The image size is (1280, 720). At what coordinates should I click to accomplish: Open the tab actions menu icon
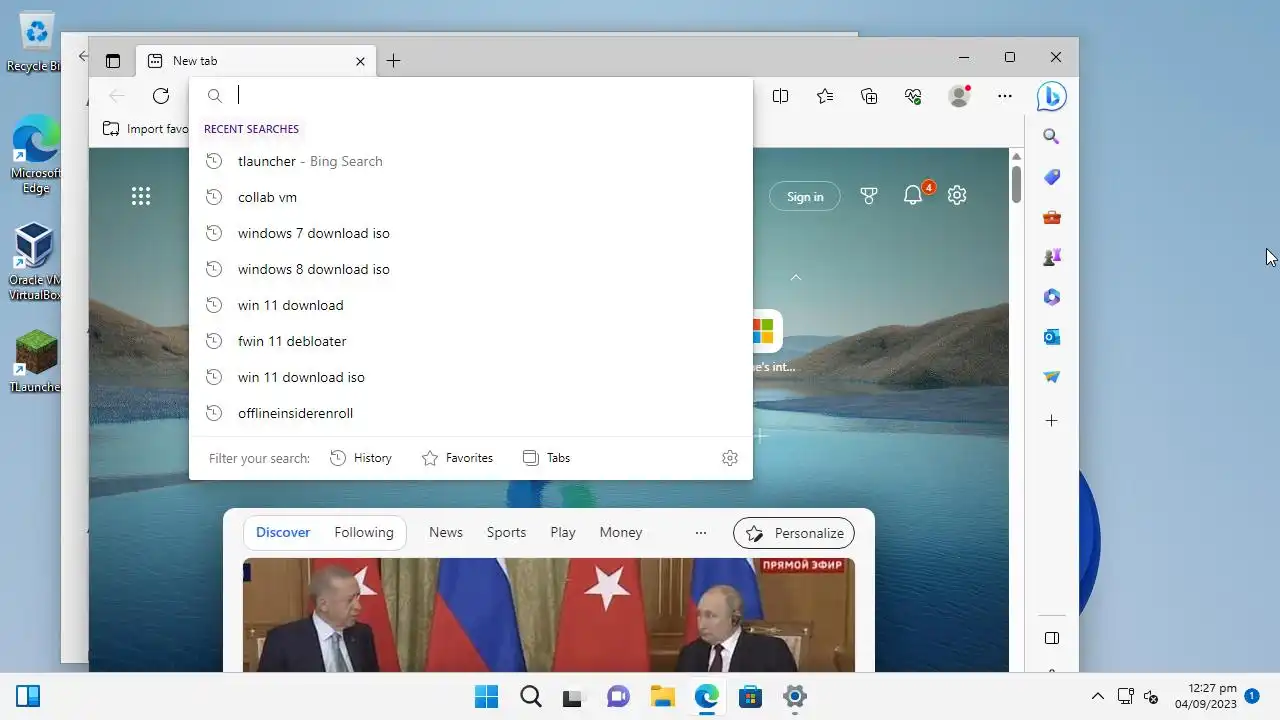coord(113,61)
